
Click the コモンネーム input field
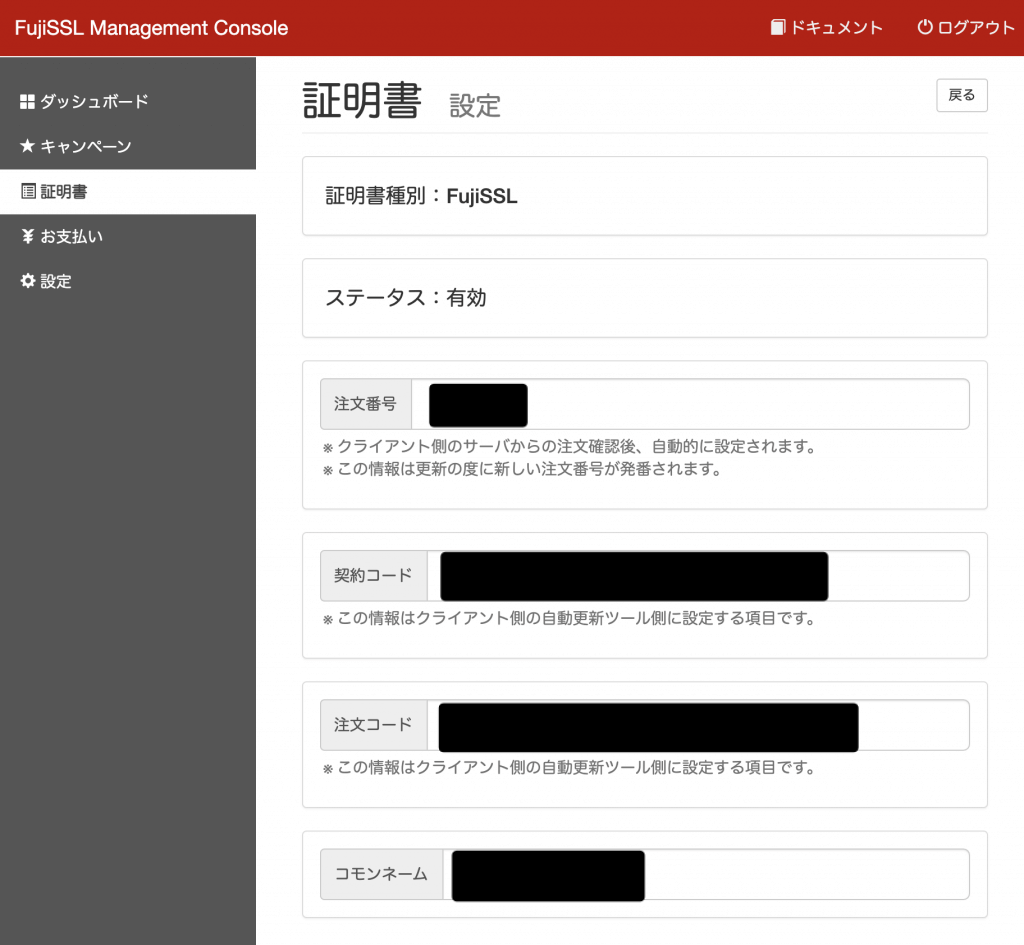point(706,874)
